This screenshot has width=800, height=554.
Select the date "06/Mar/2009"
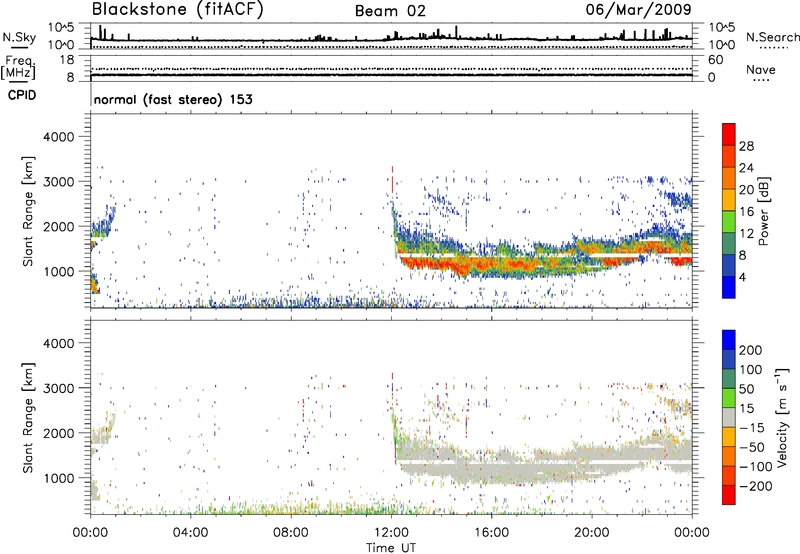pyautogui.click(x=638, y=9)
